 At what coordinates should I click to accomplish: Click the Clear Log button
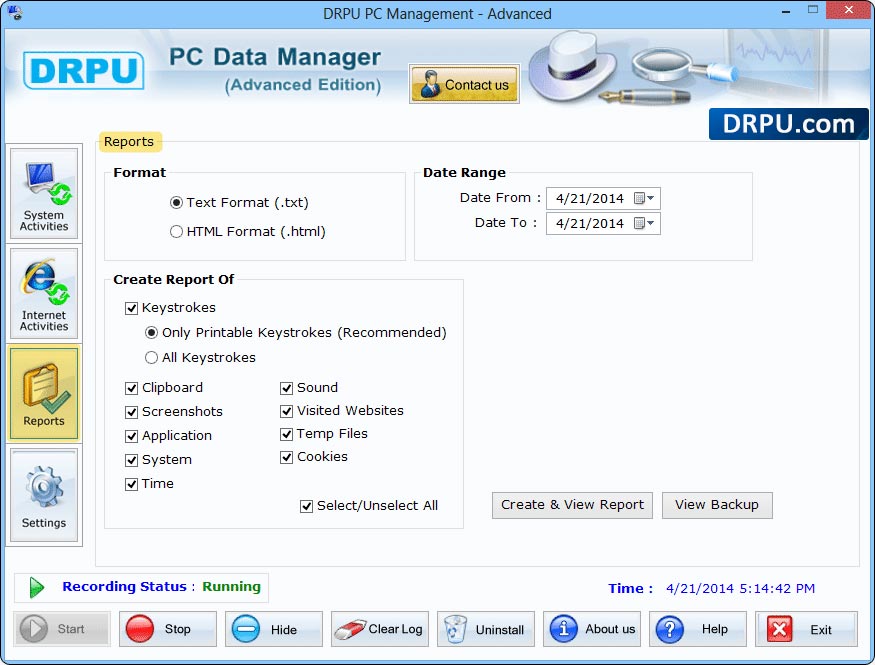click(379, 629)
